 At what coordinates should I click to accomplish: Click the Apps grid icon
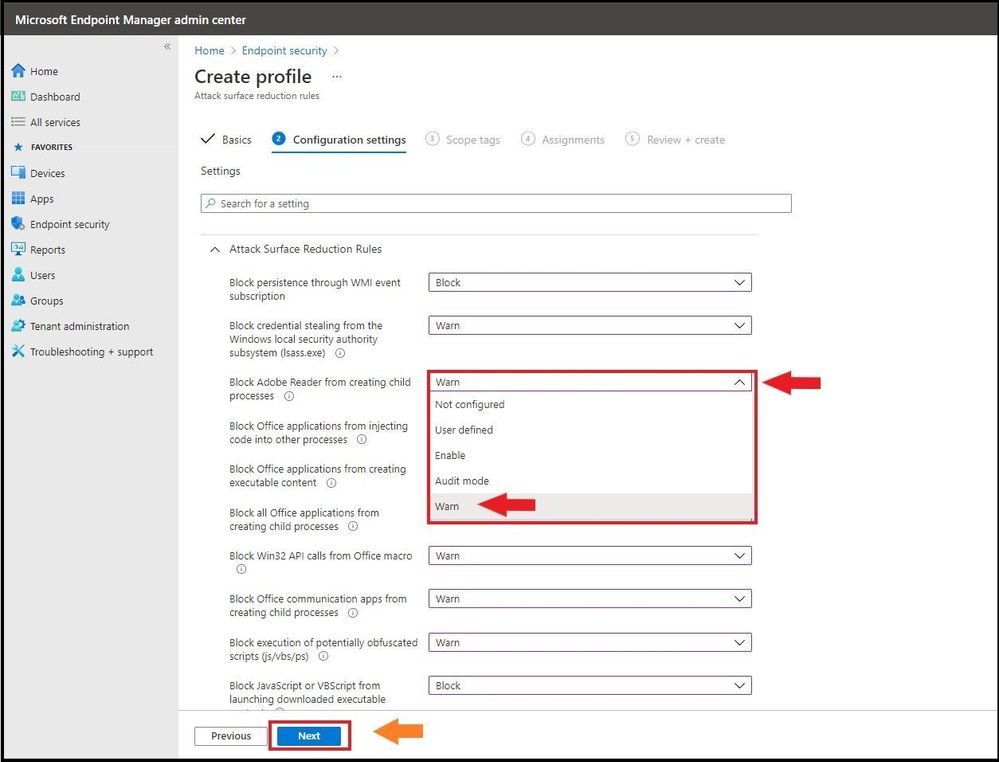[x=18, y=198]
